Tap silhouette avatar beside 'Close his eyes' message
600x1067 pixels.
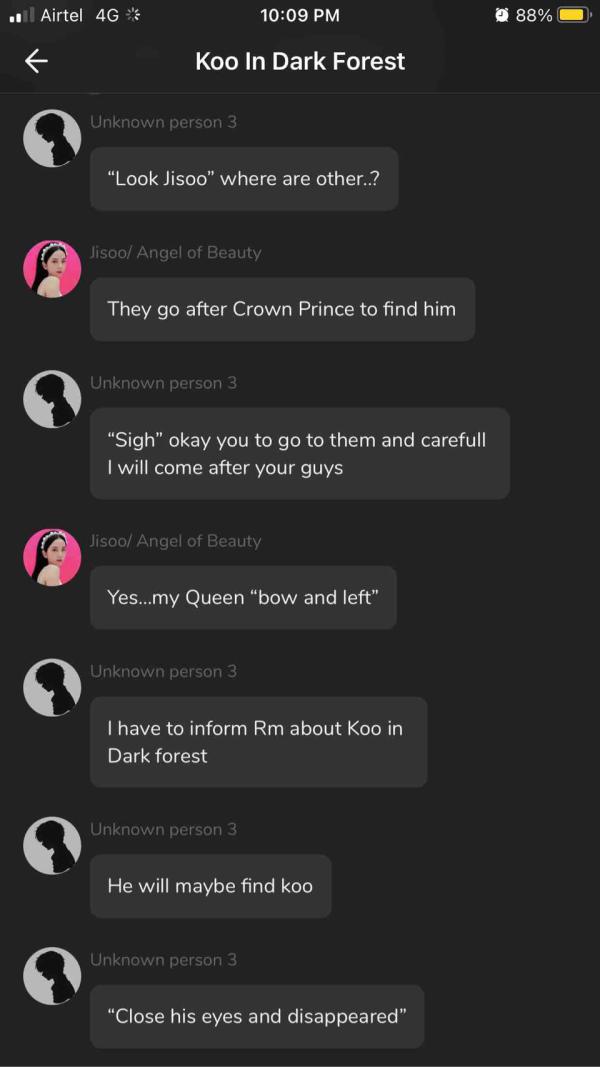click(52, 975)
